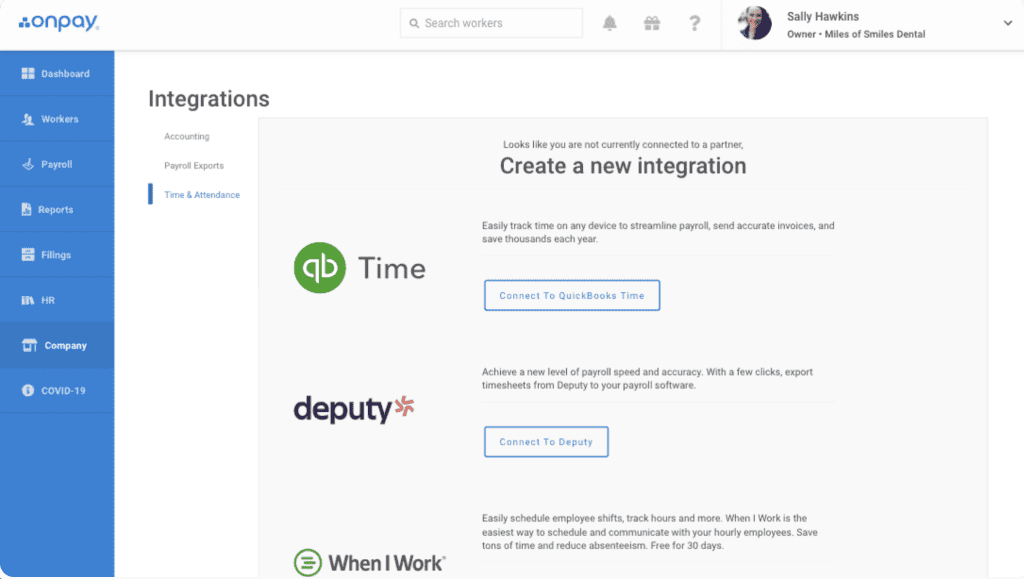Click the When I Work description text
The width and height of the screenshot is (1024, 579).
(650, 532)
